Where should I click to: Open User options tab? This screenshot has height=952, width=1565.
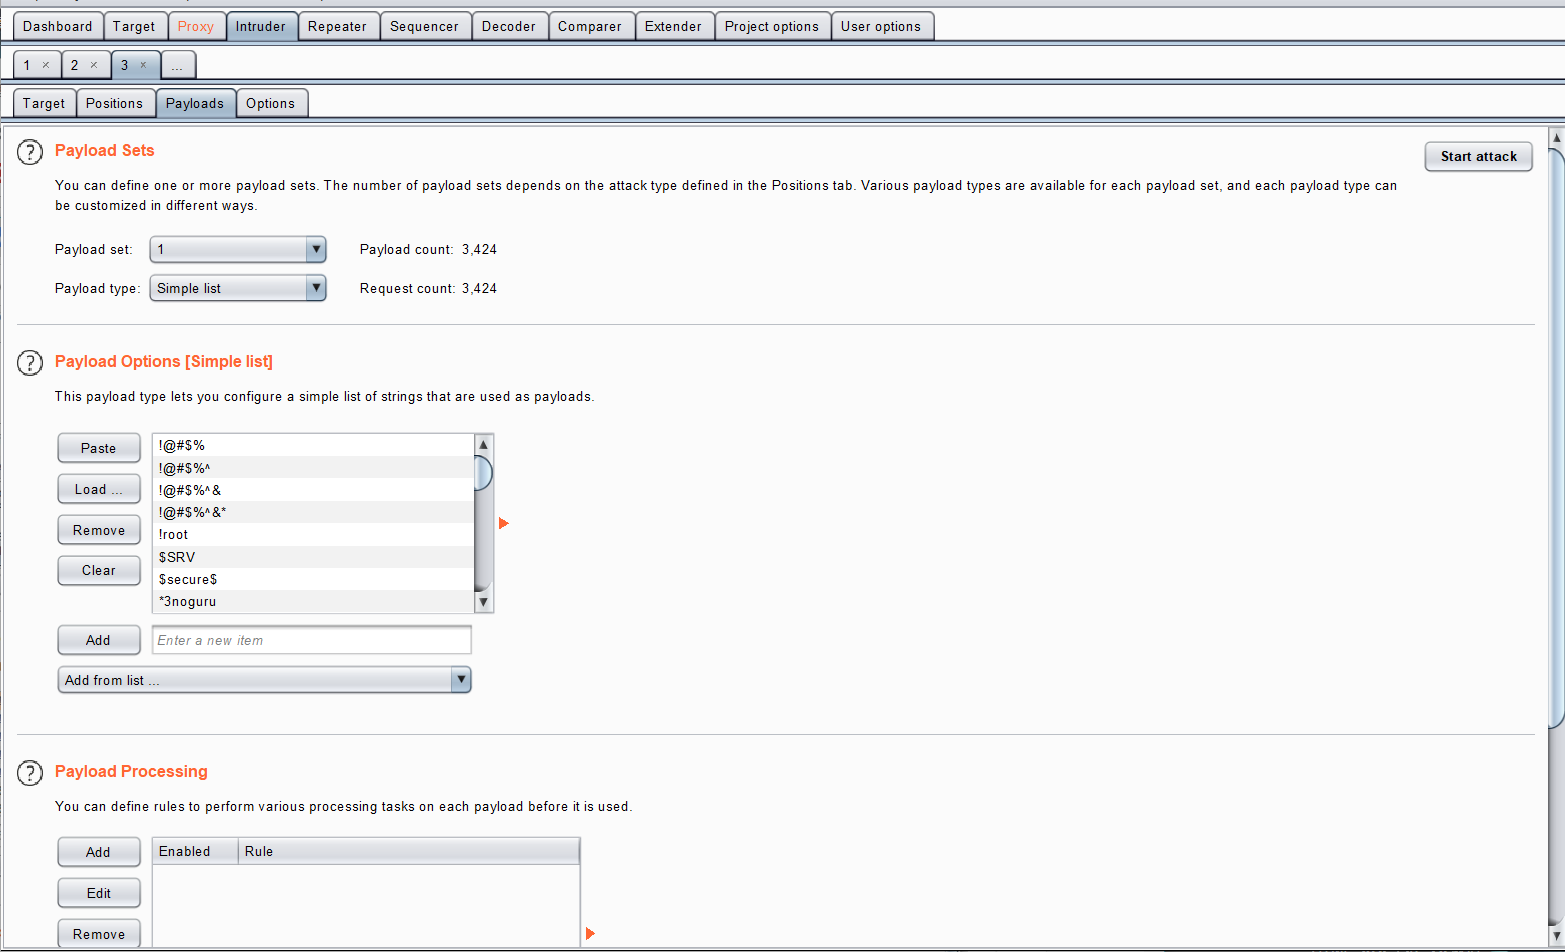881,26
